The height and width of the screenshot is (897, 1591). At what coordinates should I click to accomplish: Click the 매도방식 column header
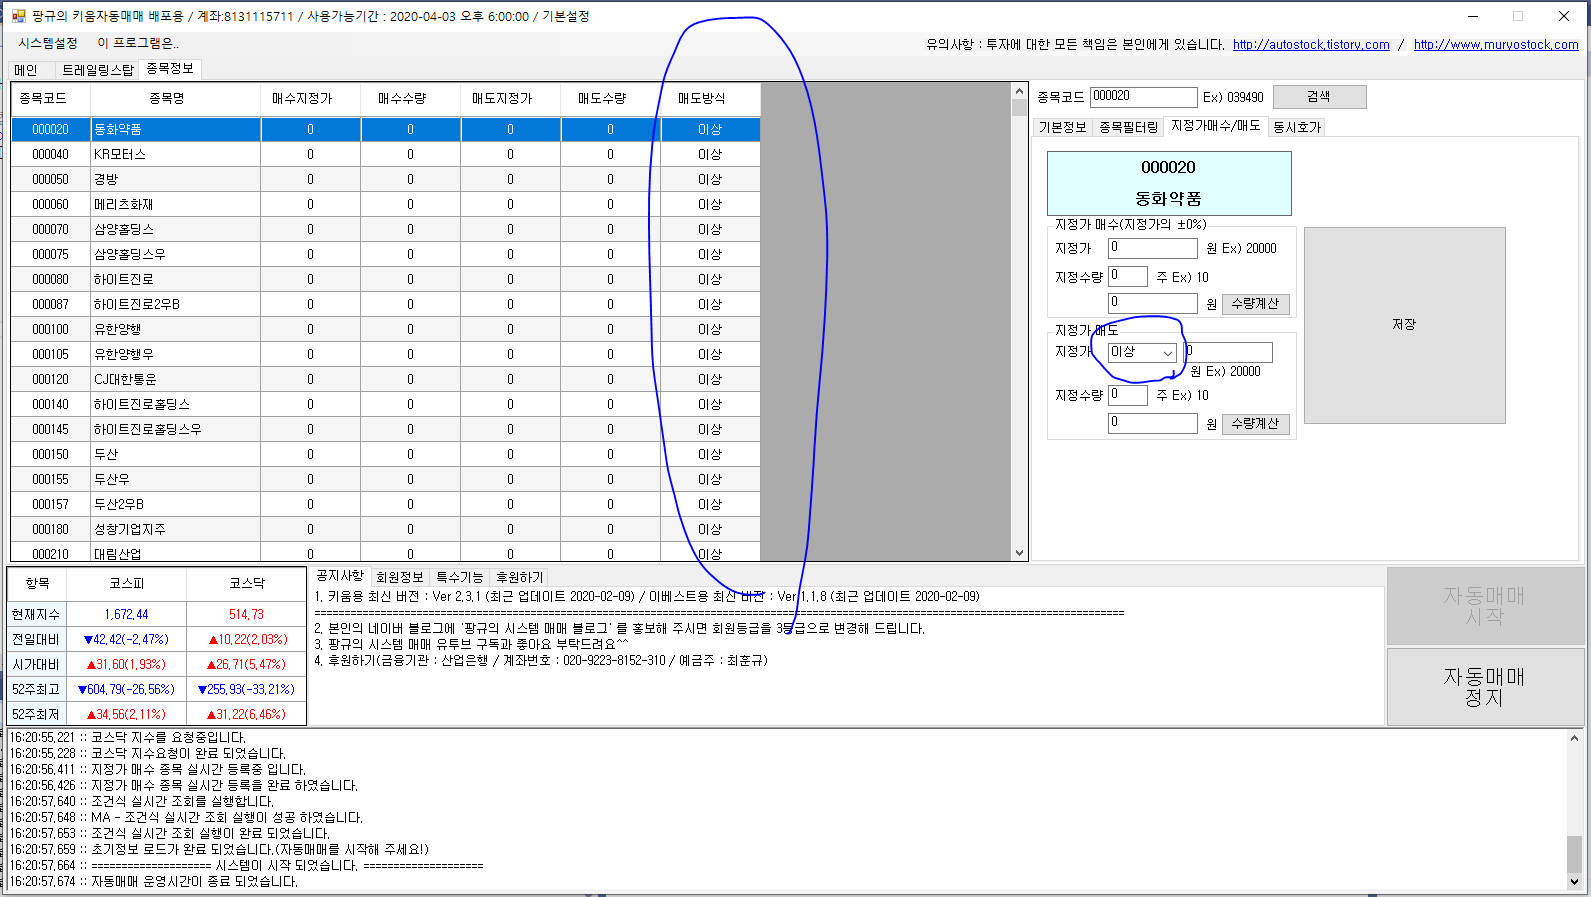[710, 99]
